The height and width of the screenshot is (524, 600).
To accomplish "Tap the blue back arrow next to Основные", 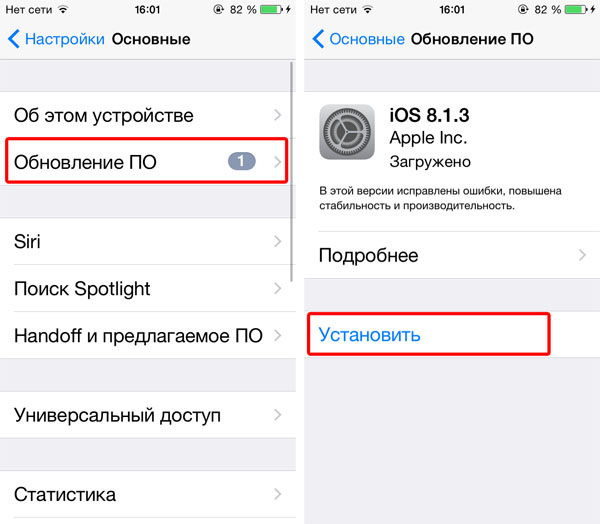I will (318, 39).
